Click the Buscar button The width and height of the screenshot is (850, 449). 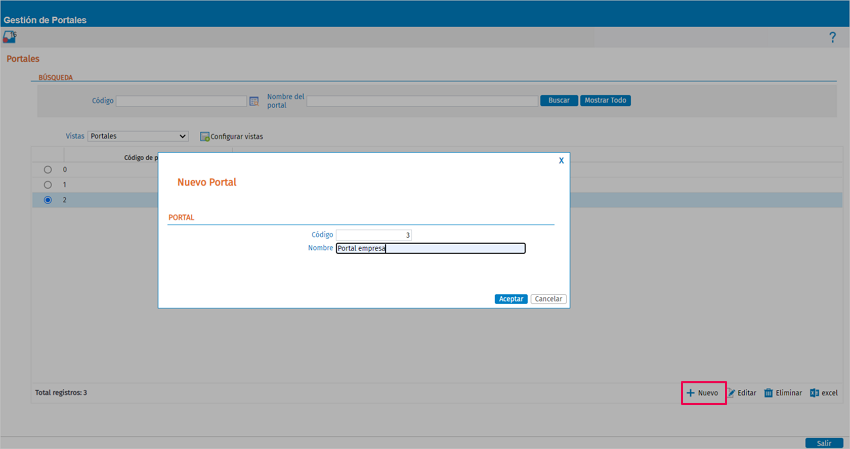(x=559, y=100)
